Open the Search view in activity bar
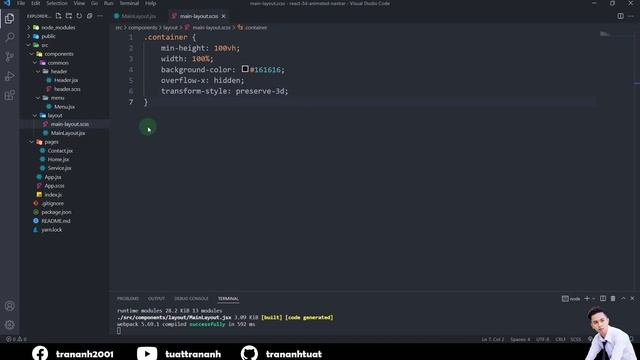Screen dimensions: 640x360 click(9, 38)
